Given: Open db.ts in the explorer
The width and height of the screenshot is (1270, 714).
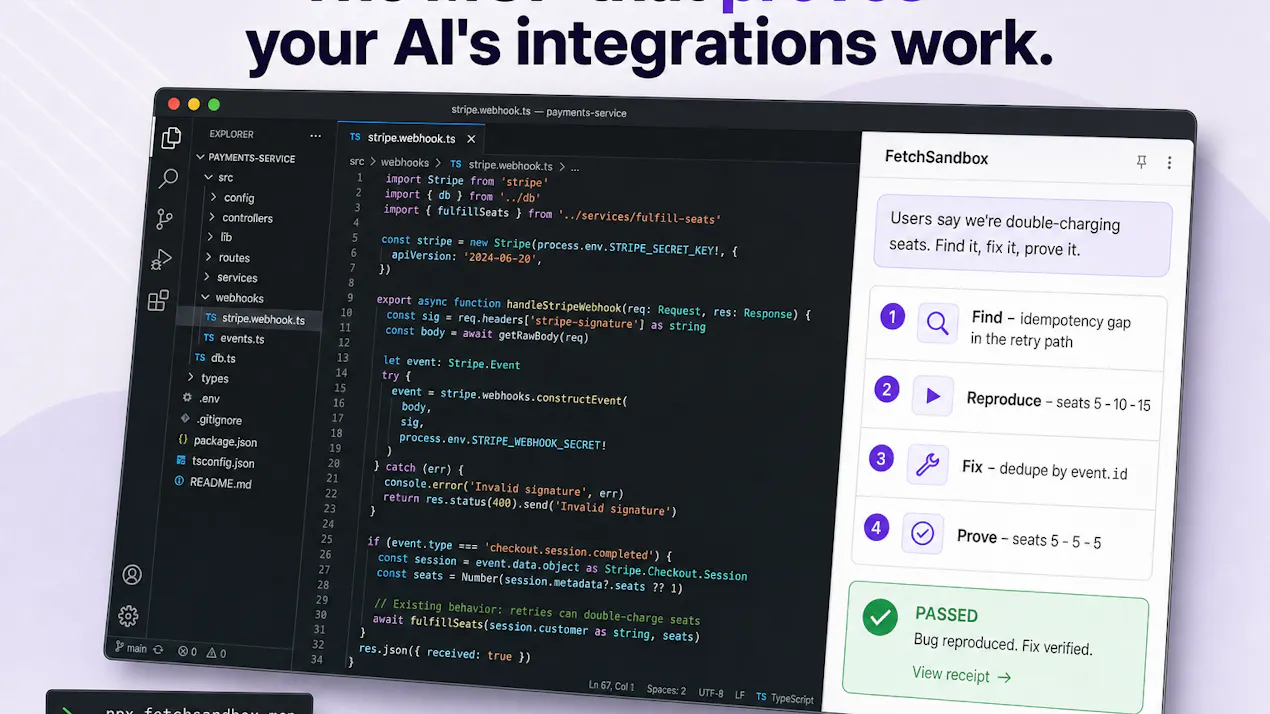Looking at the screenshot, I should click(215, 358).
